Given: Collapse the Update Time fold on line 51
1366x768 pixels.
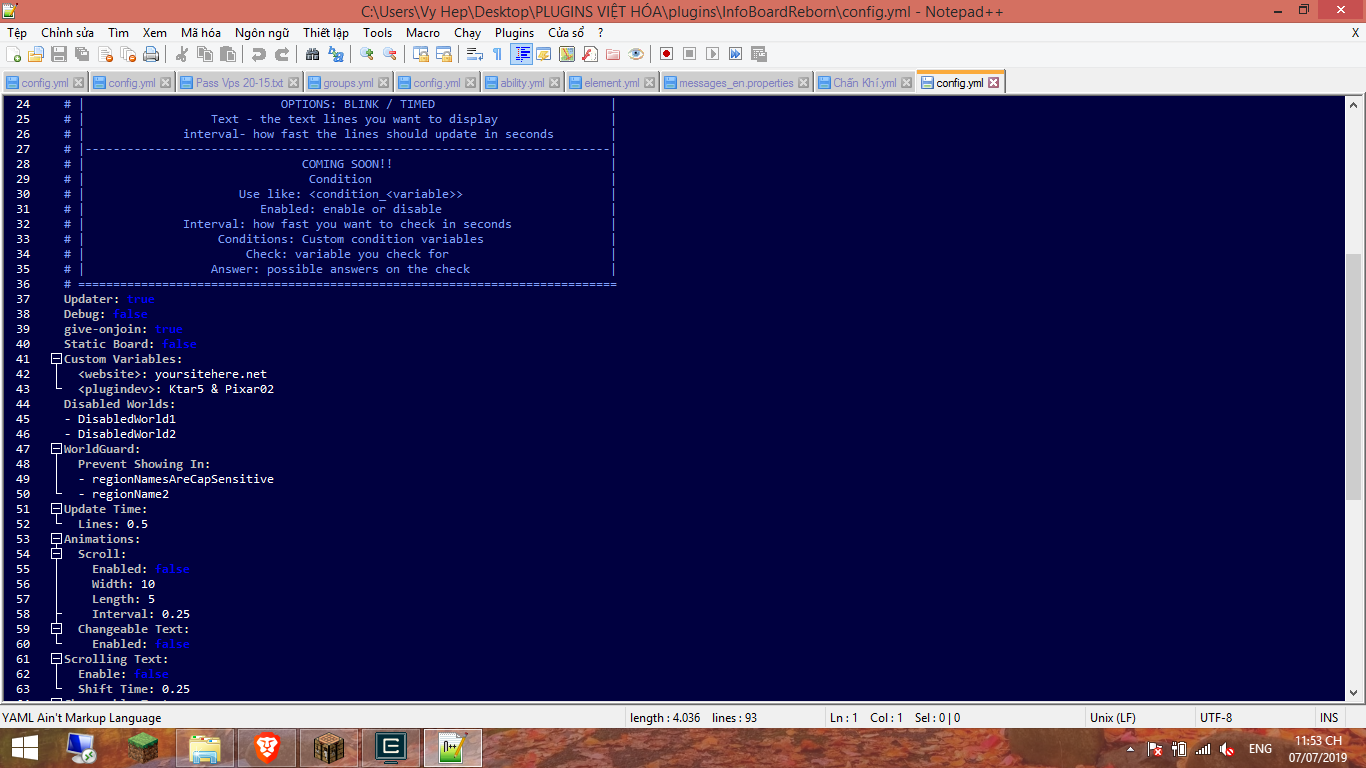Looking at the screenshot, I should [57, 509].
